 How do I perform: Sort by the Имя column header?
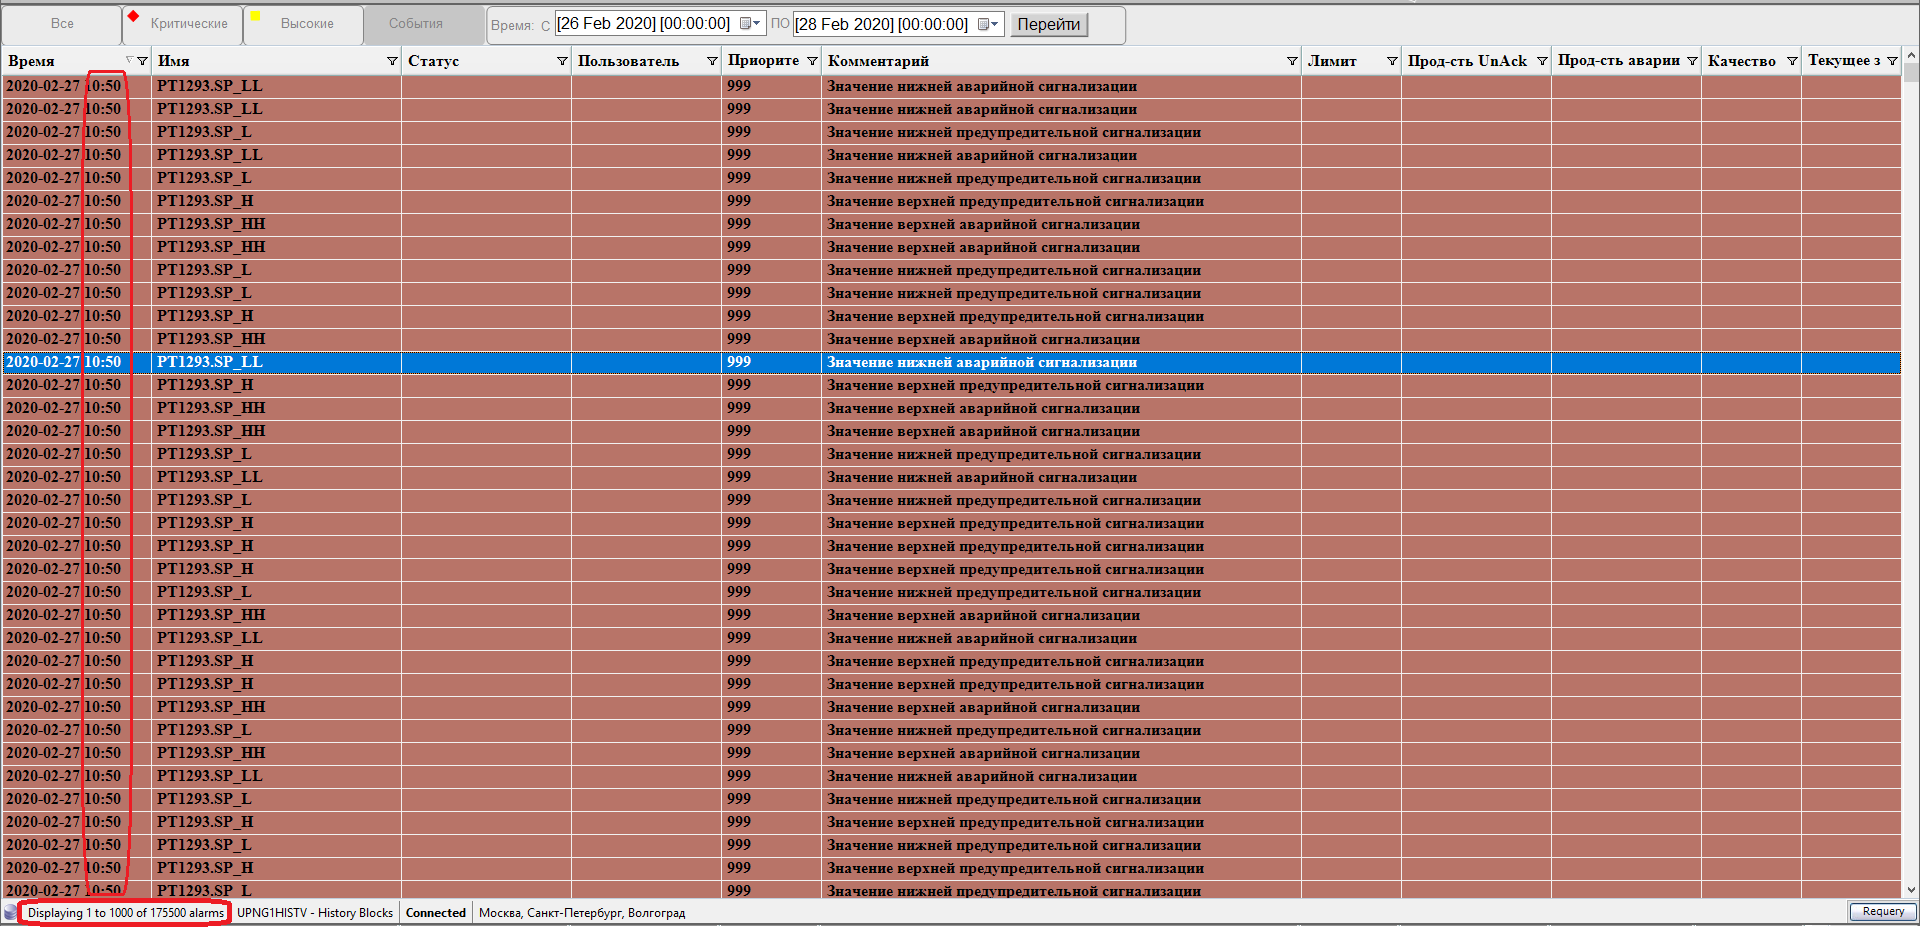coord(260,61)
